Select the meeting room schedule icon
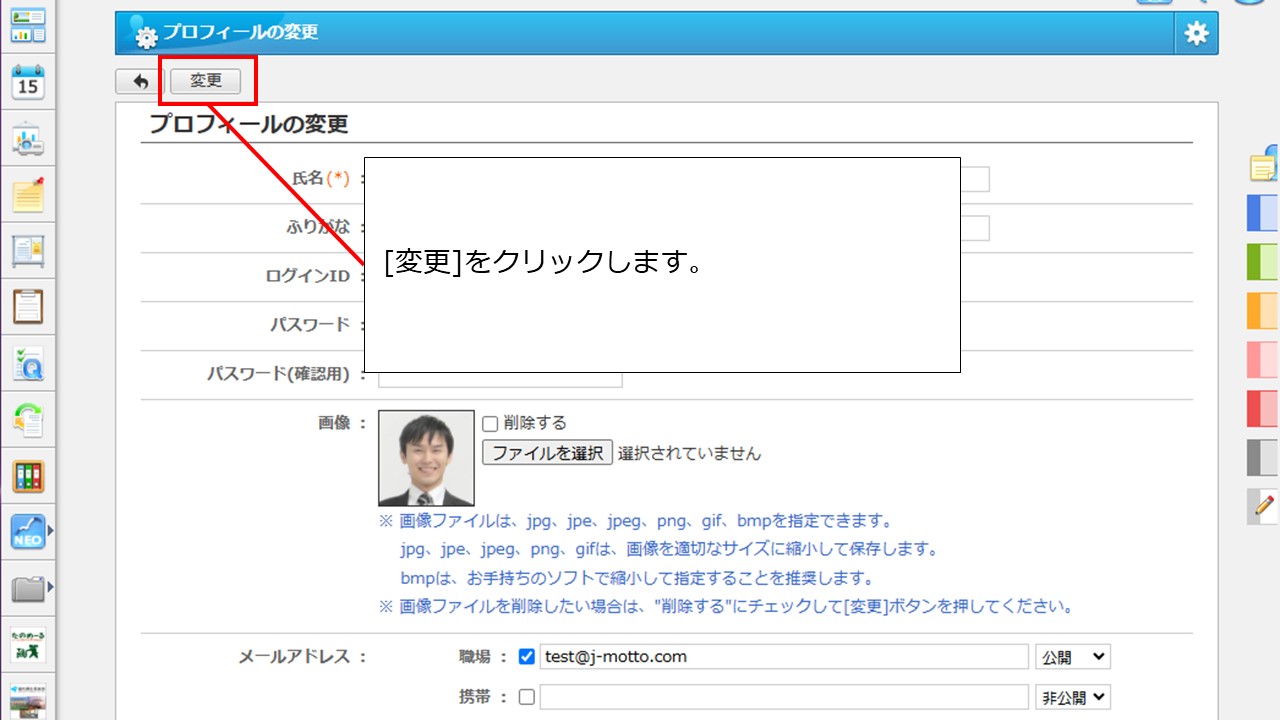 pyautogui.click(x=28, y=140)
